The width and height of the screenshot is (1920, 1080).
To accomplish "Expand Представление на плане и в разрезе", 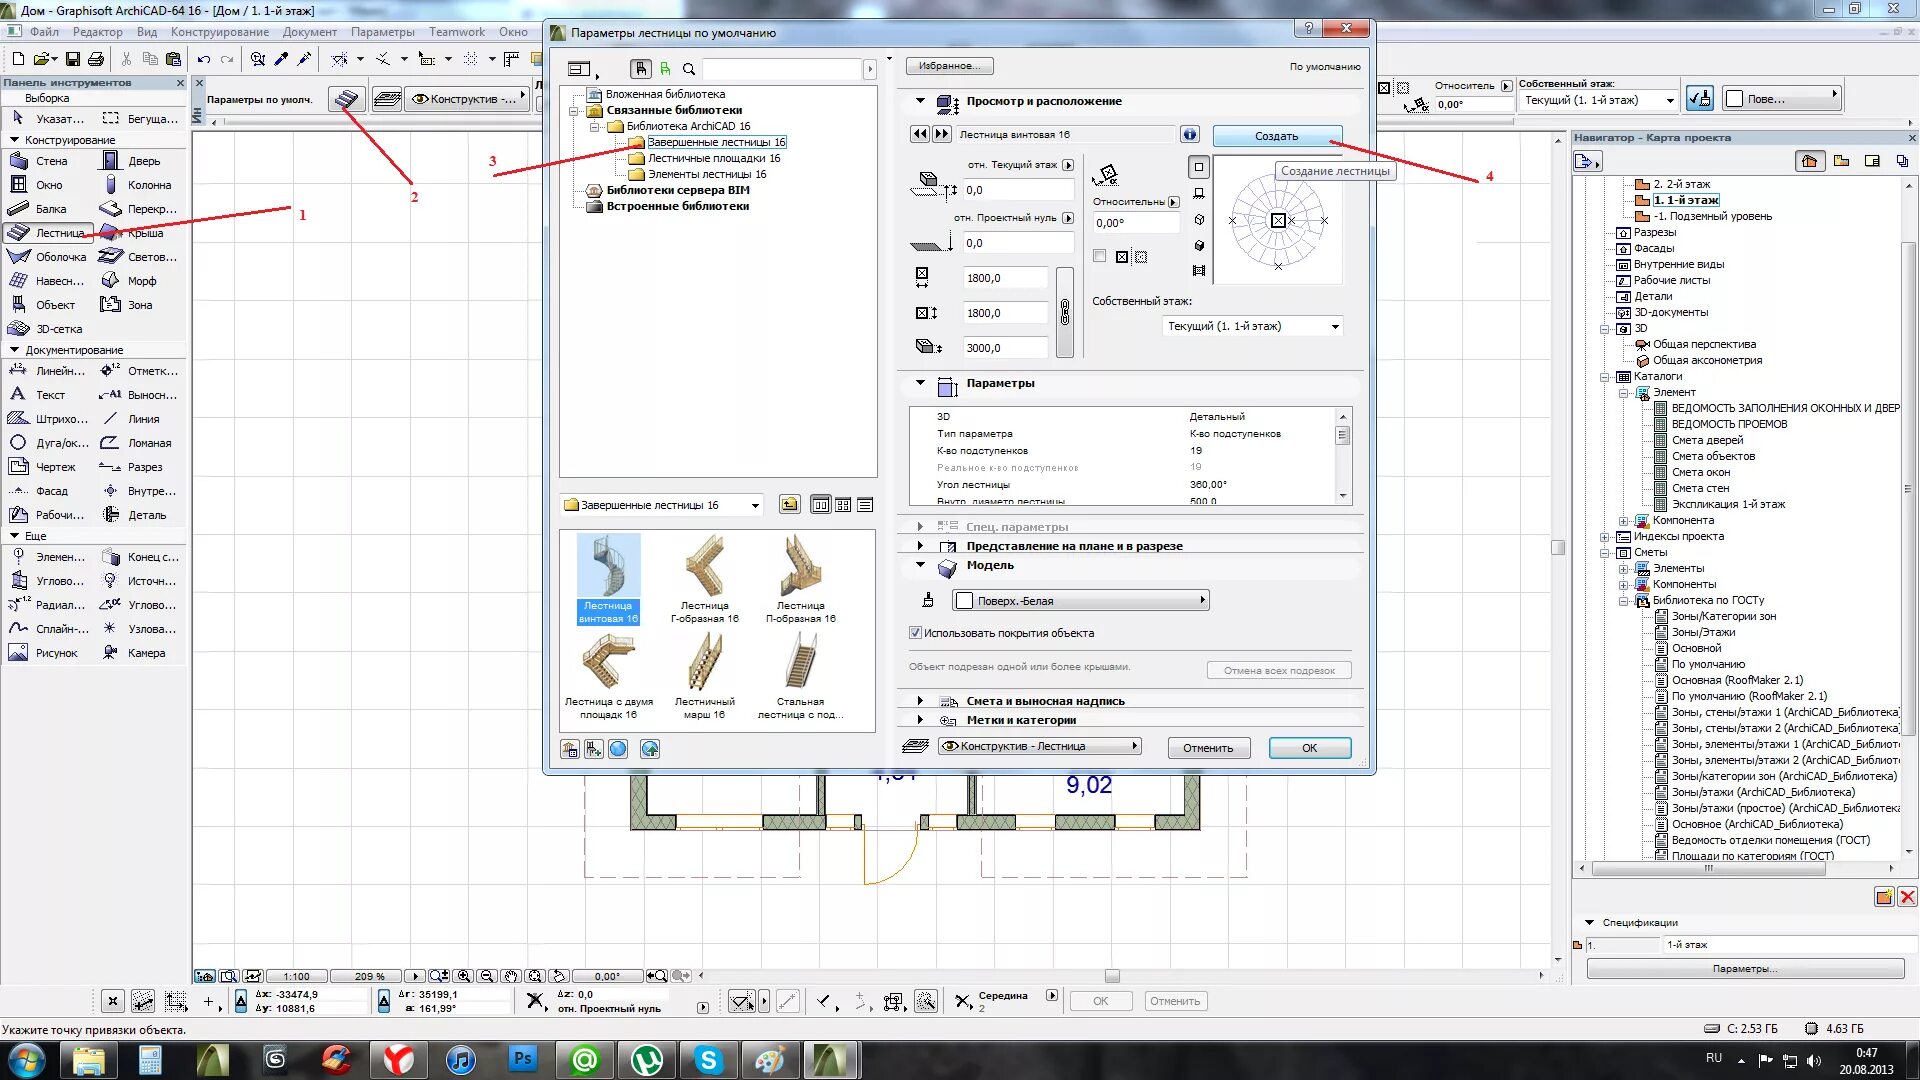I will click(921, 546).
